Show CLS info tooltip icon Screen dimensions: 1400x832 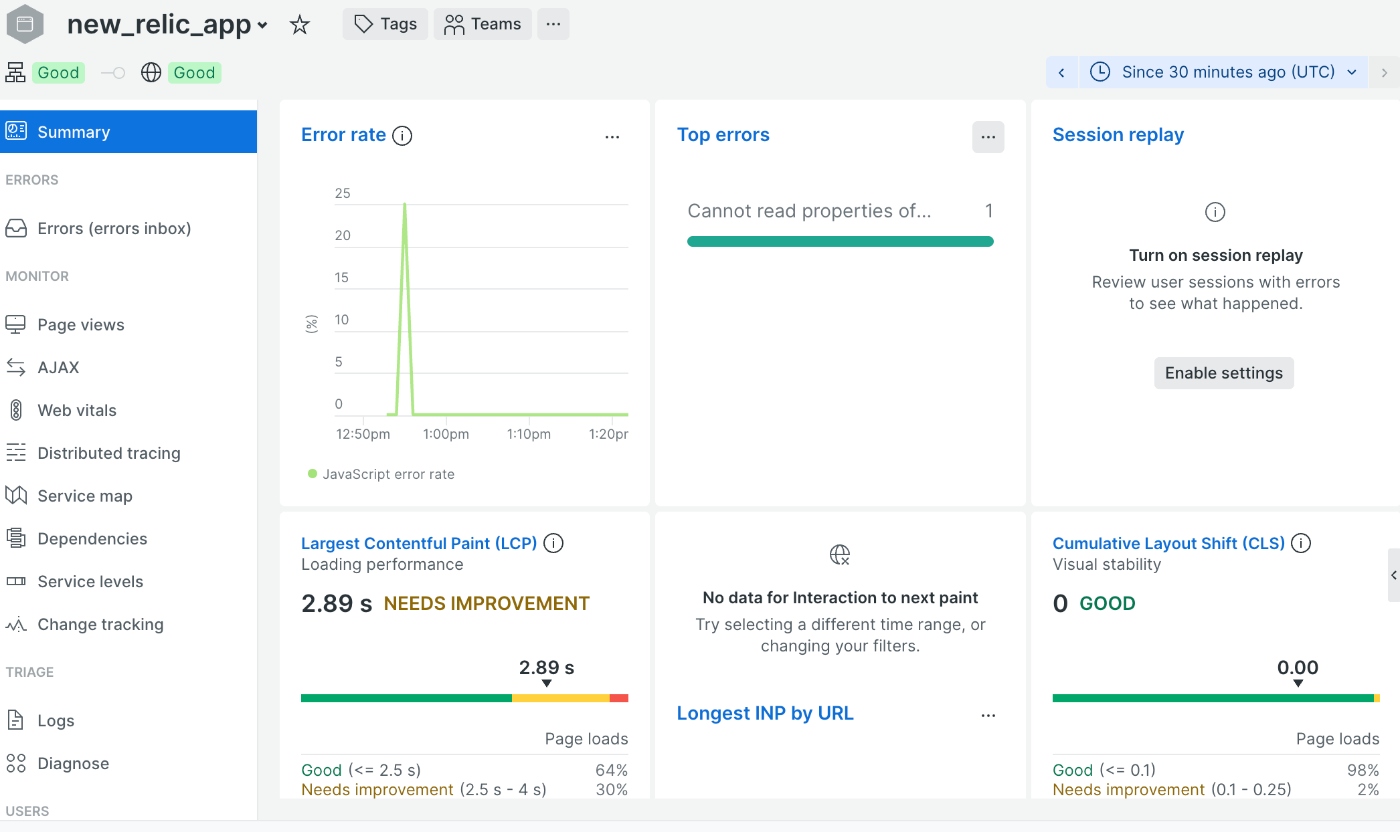1301,543
